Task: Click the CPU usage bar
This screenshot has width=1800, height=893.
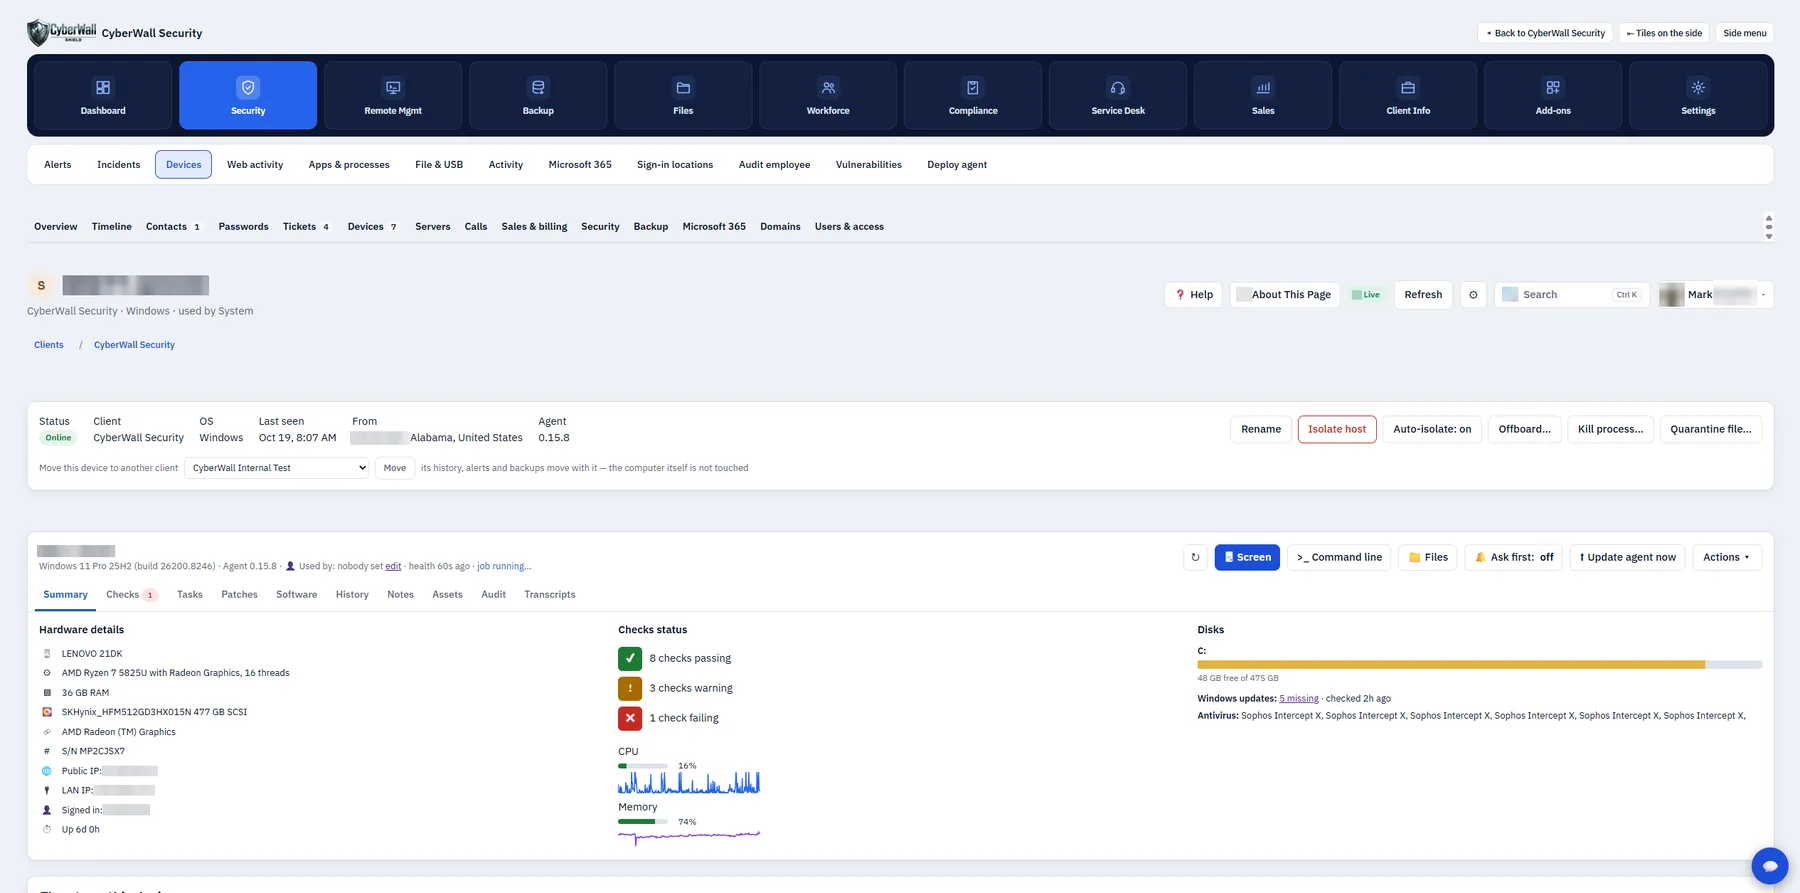Action: click(642, 766)
